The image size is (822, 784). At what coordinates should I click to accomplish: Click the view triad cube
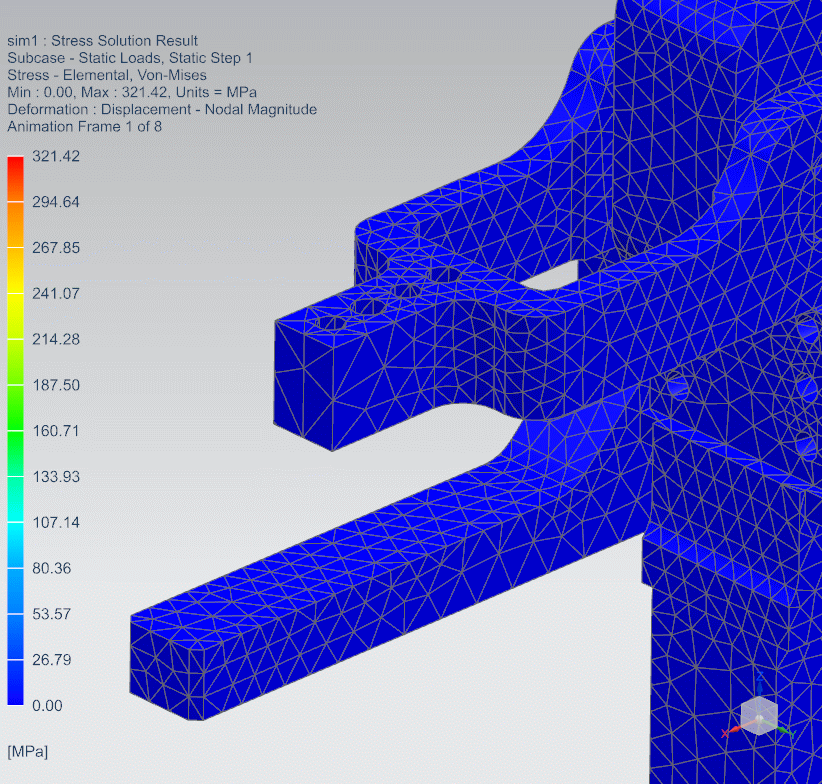pos(759,715)
